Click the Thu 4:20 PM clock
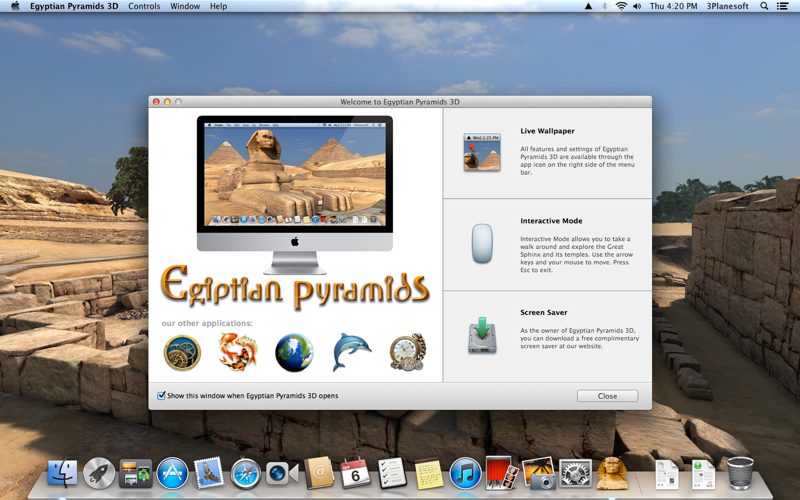The height and width of the screenshot is (500, 800). pyautogui.click(x=673, y=6)
